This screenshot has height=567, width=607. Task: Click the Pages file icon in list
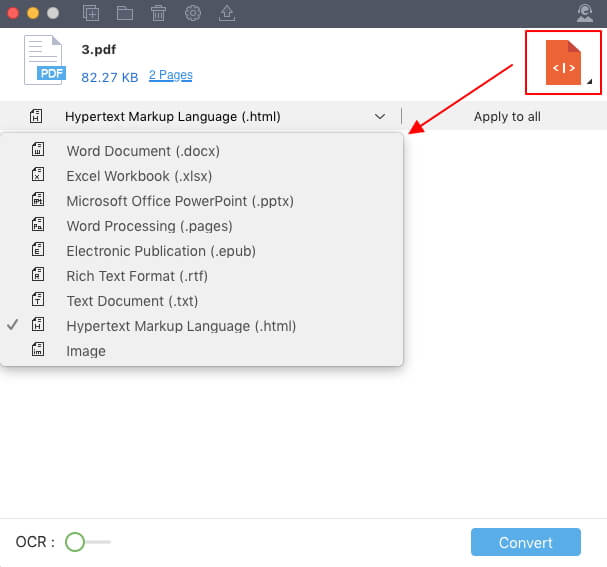point(38,224)
